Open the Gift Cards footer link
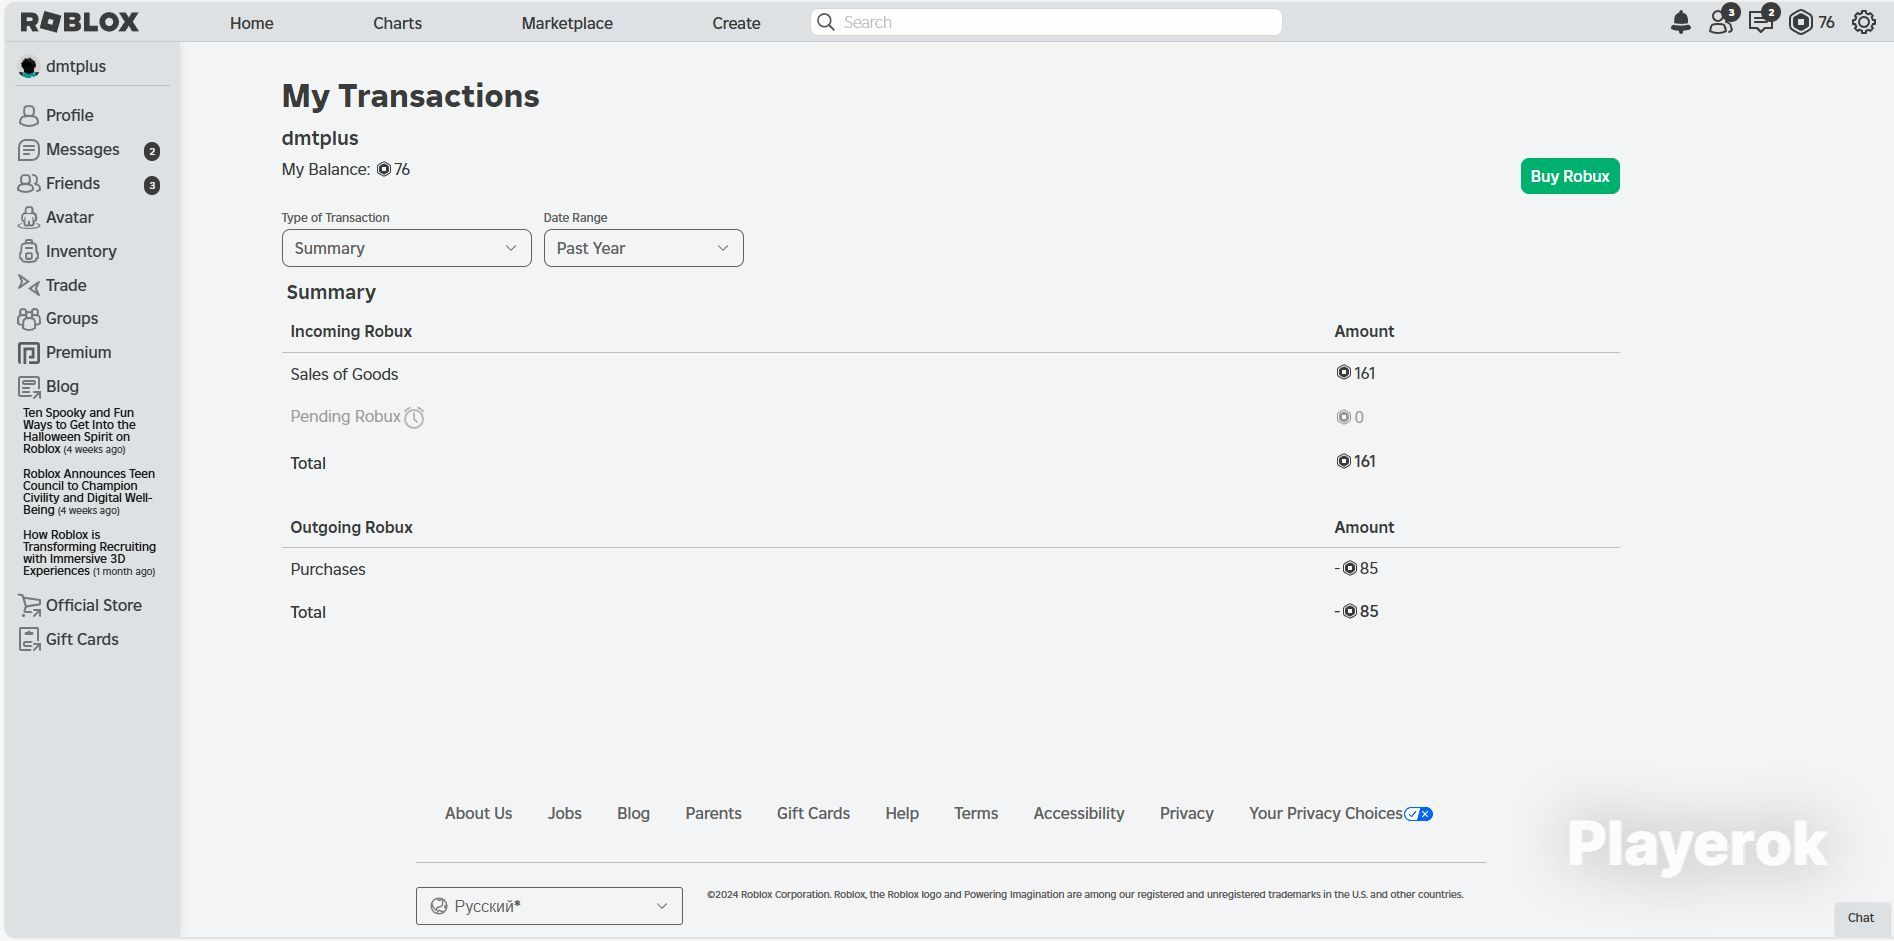This screenshot has height=941, width=1894. coord(813,814)
